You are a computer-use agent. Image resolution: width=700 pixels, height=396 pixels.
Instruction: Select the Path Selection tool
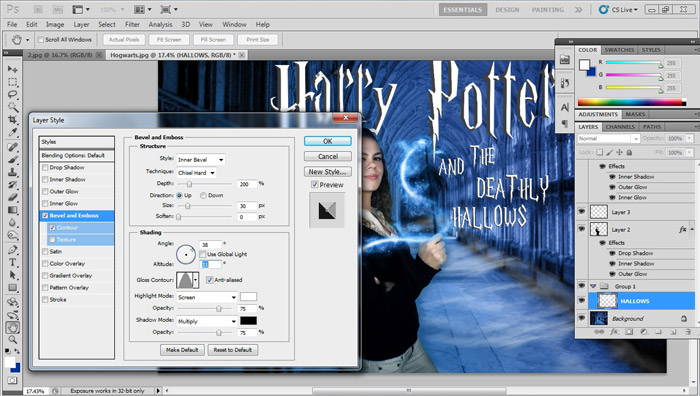[12, 275]
